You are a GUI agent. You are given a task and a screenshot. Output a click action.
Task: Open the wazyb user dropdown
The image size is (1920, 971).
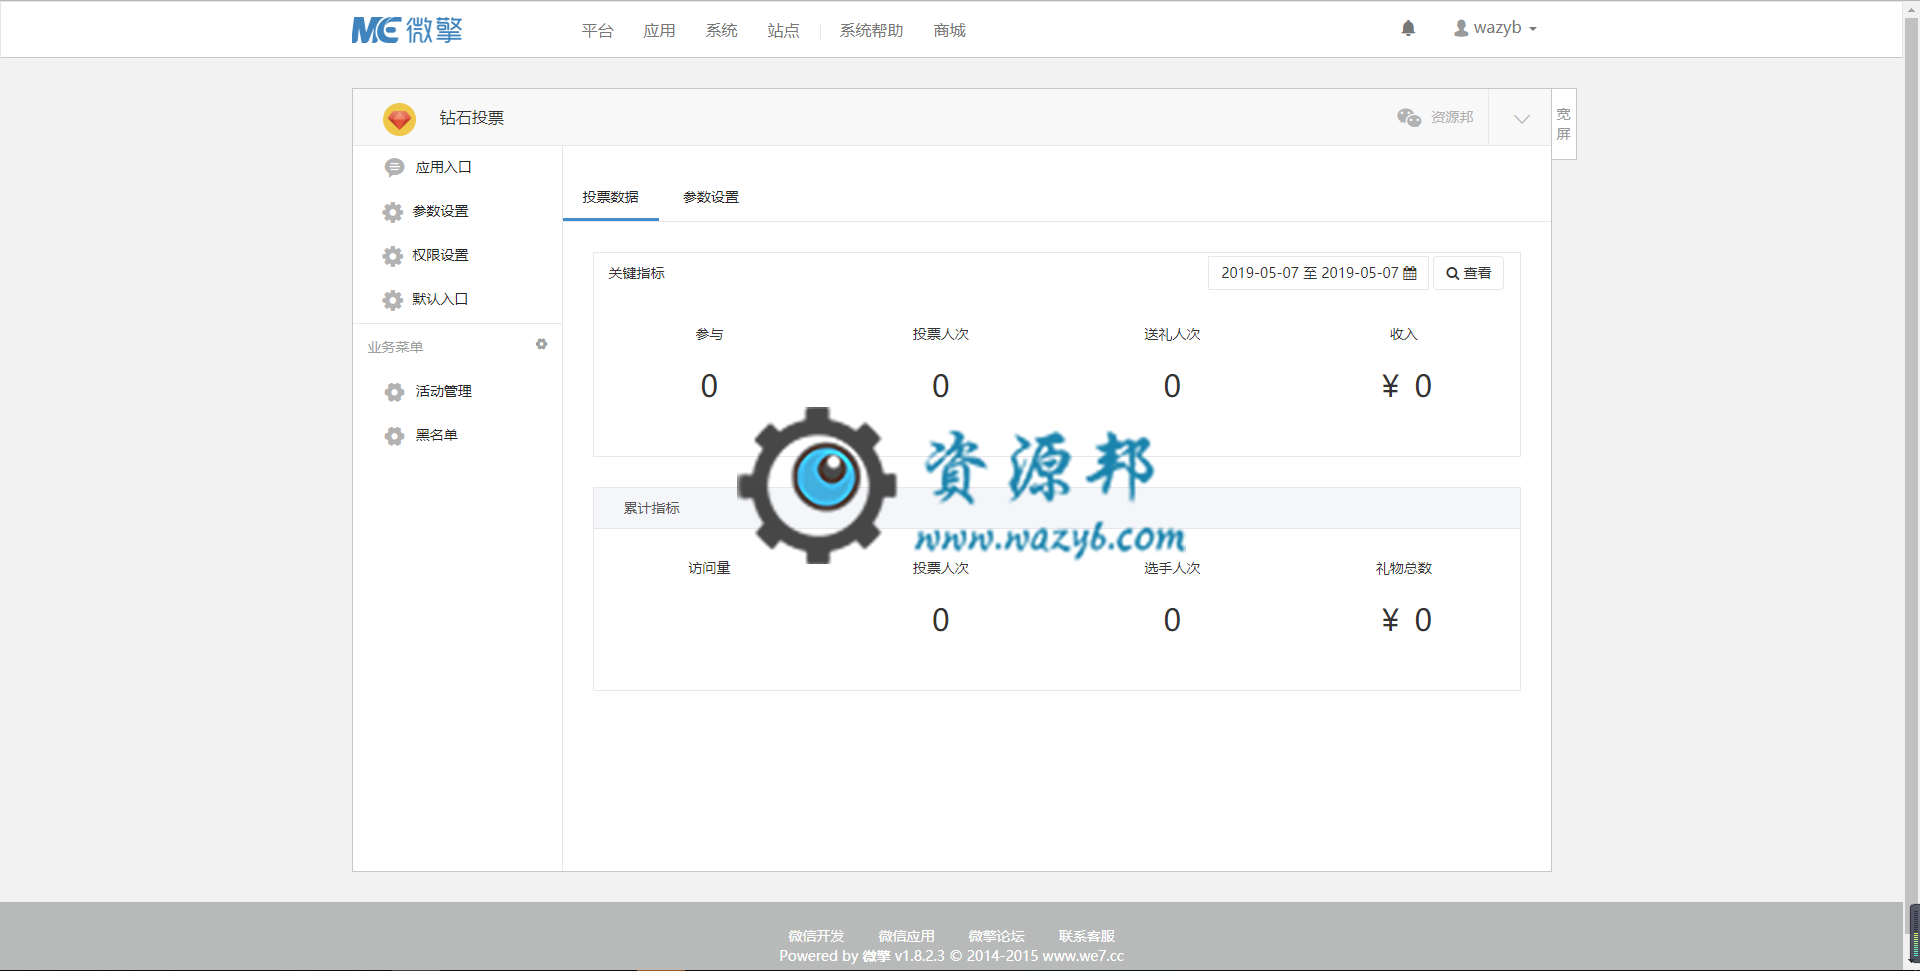tap(1496, 28)
